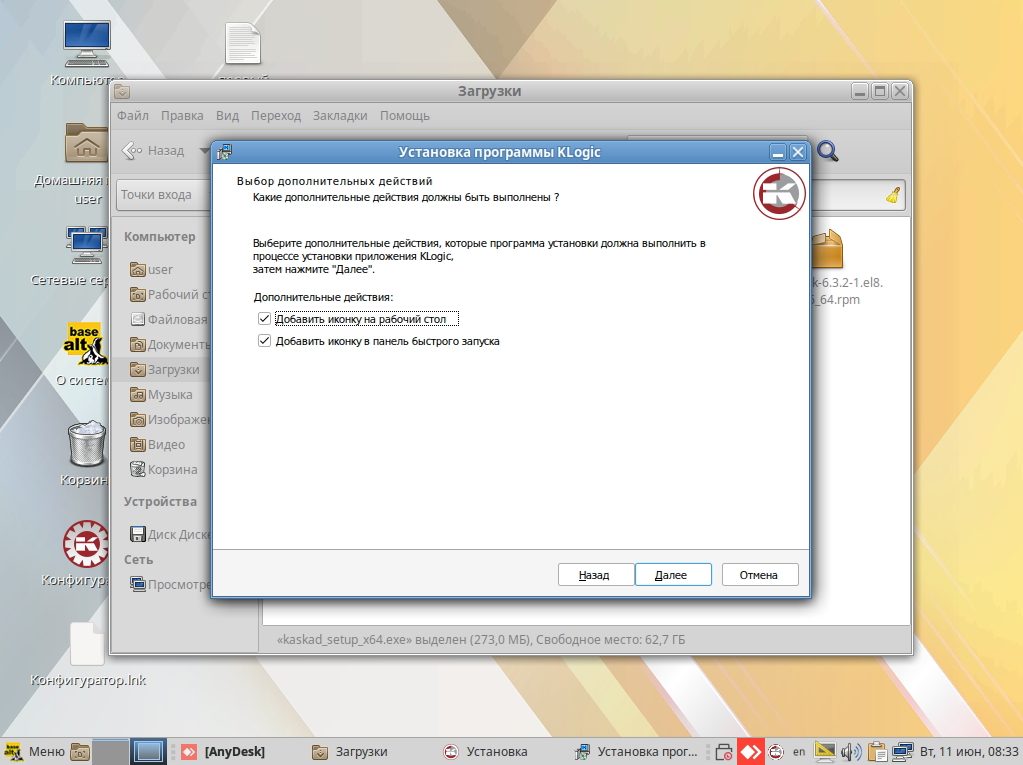Screen dimensions: 1023x765
Task: Click the AnyDesk red tray icon
Action: tap(750, 751)
